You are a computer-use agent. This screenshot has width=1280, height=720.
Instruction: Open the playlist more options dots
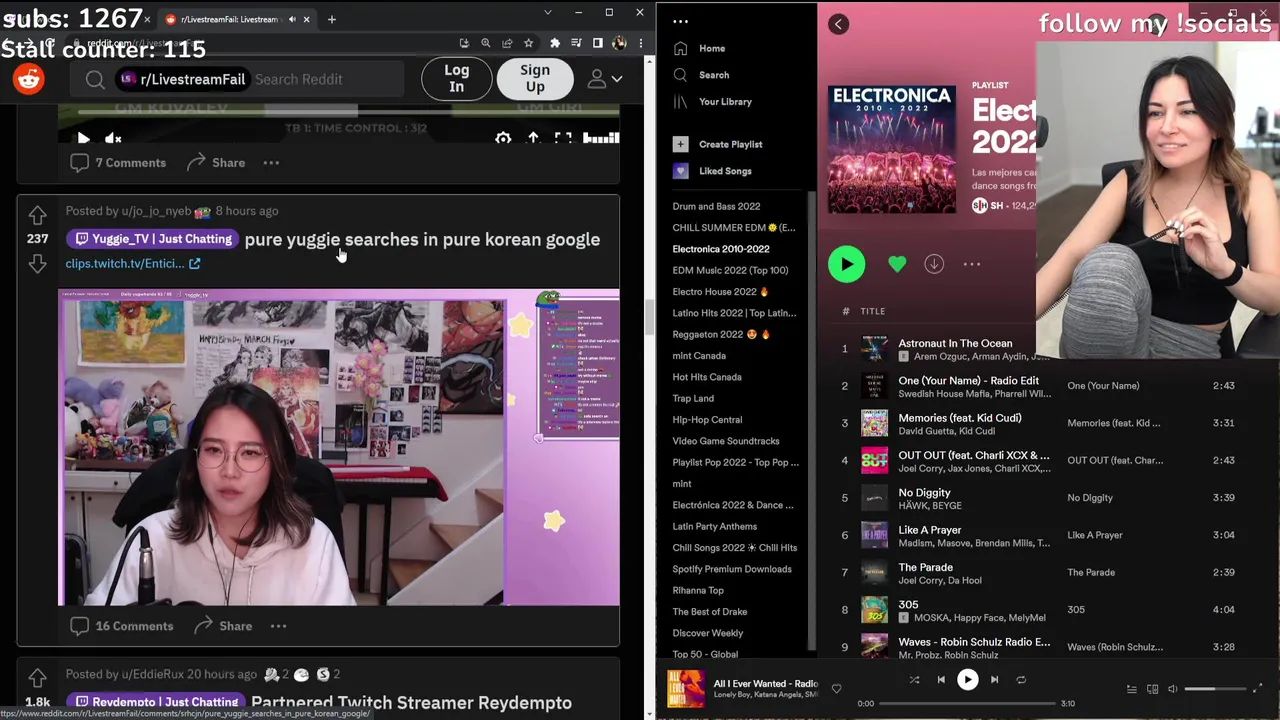971,264
